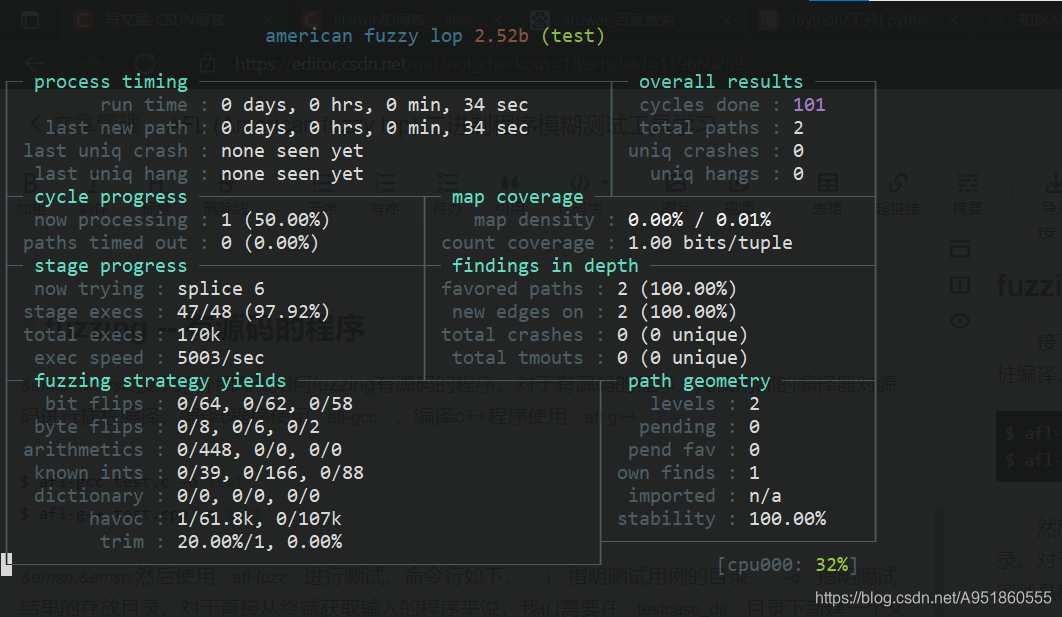1062x617 pixels.
Task: Open the tab actions icon in browser
Action: coord(30,20)
